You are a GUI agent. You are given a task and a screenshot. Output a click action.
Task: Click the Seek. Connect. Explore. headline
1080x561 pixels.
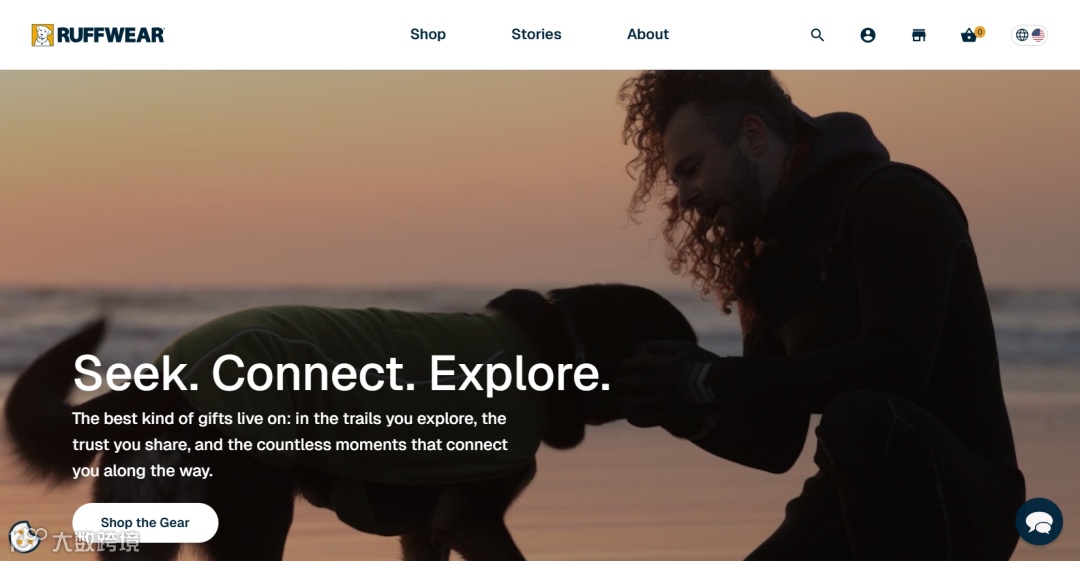point(342,374)
